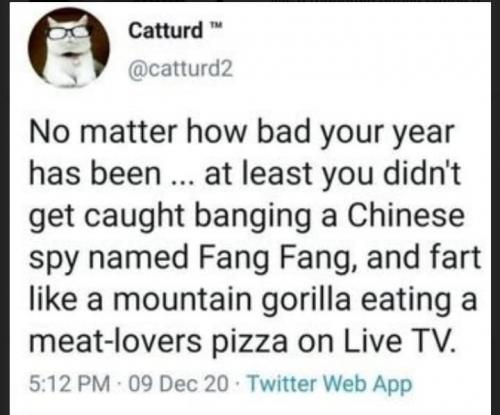Click the 5:12 PM timestamp
The image size is (500, 415).
69,383
